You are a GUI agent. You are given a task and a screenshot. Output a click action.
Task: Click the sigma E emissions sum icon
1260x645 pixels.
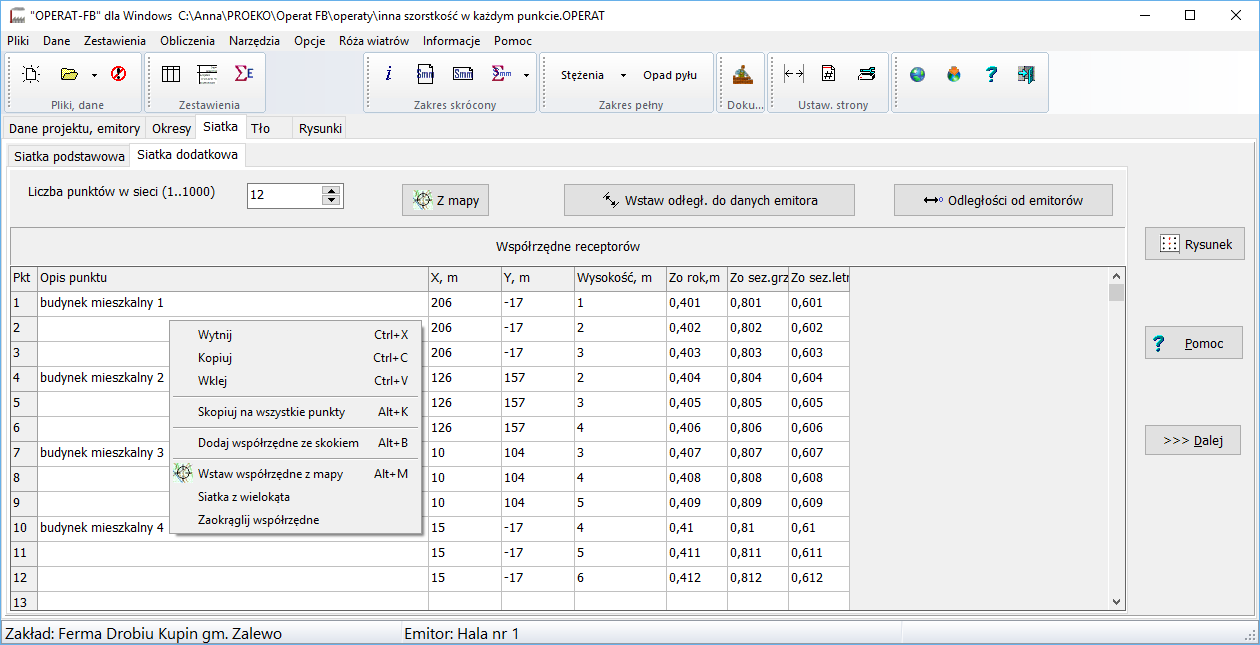[244, 74]
